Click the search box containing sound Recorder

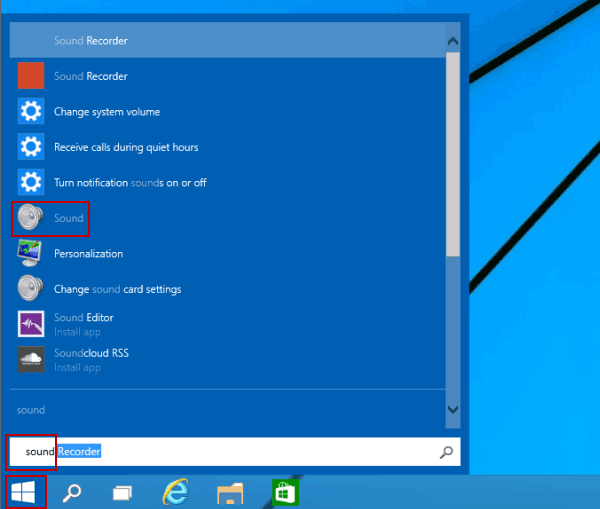pyautogui.click(x=235, y=452)
